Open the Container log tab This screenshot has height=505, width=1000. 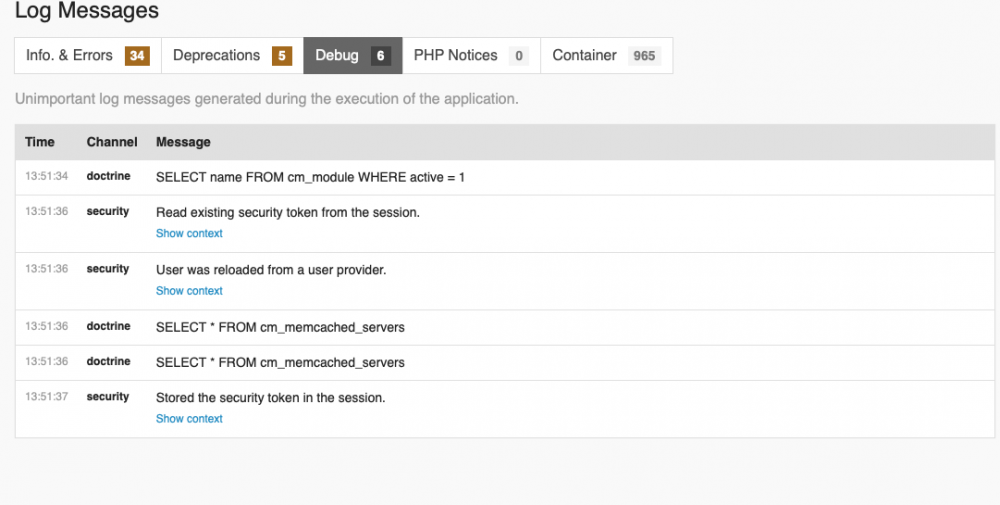coord(584,56)
